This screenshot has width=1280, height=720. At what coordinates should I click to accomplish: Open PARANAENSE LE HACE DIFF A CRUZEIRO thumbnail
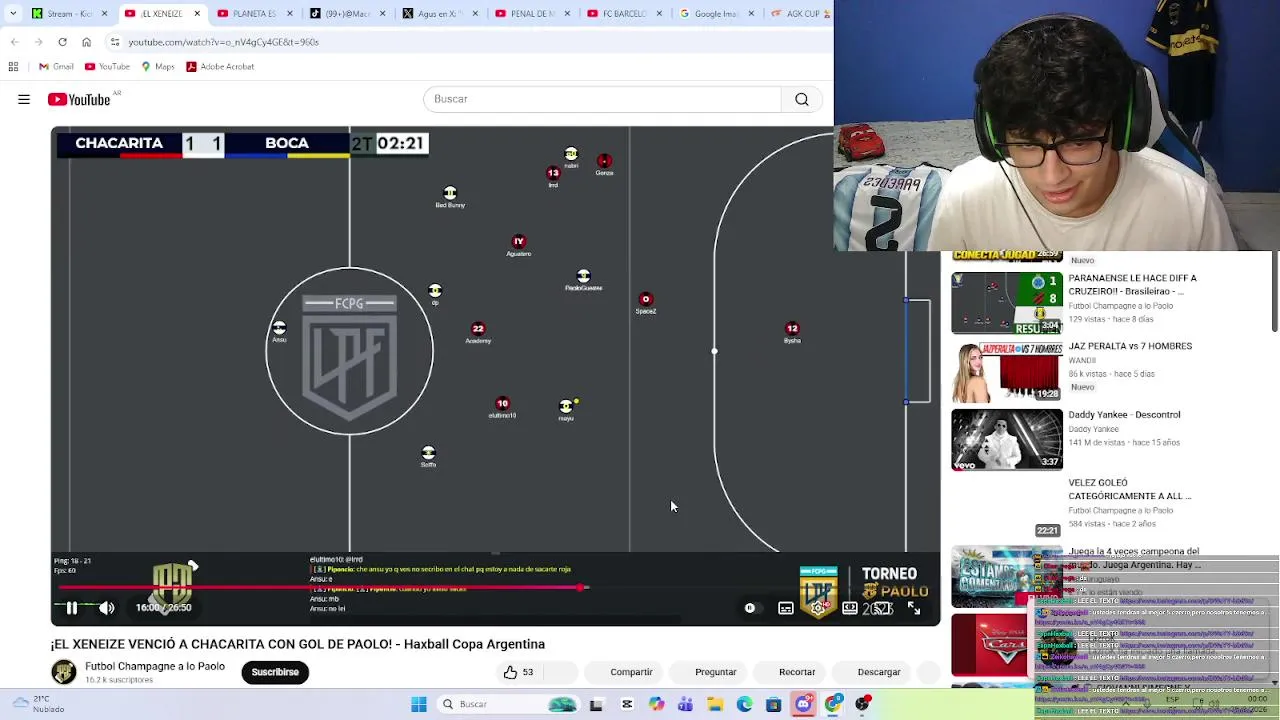click(1007, 303)
